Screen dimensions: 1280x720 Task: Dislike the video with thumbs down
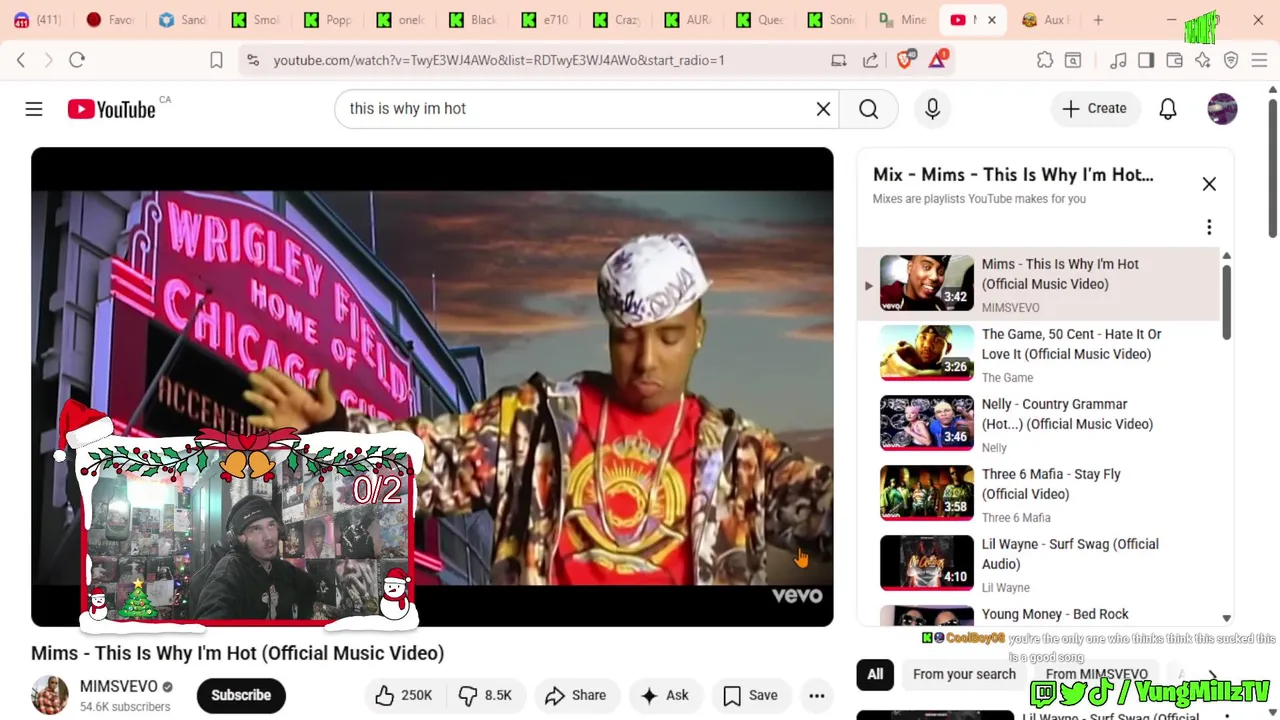tap(486, 695)
